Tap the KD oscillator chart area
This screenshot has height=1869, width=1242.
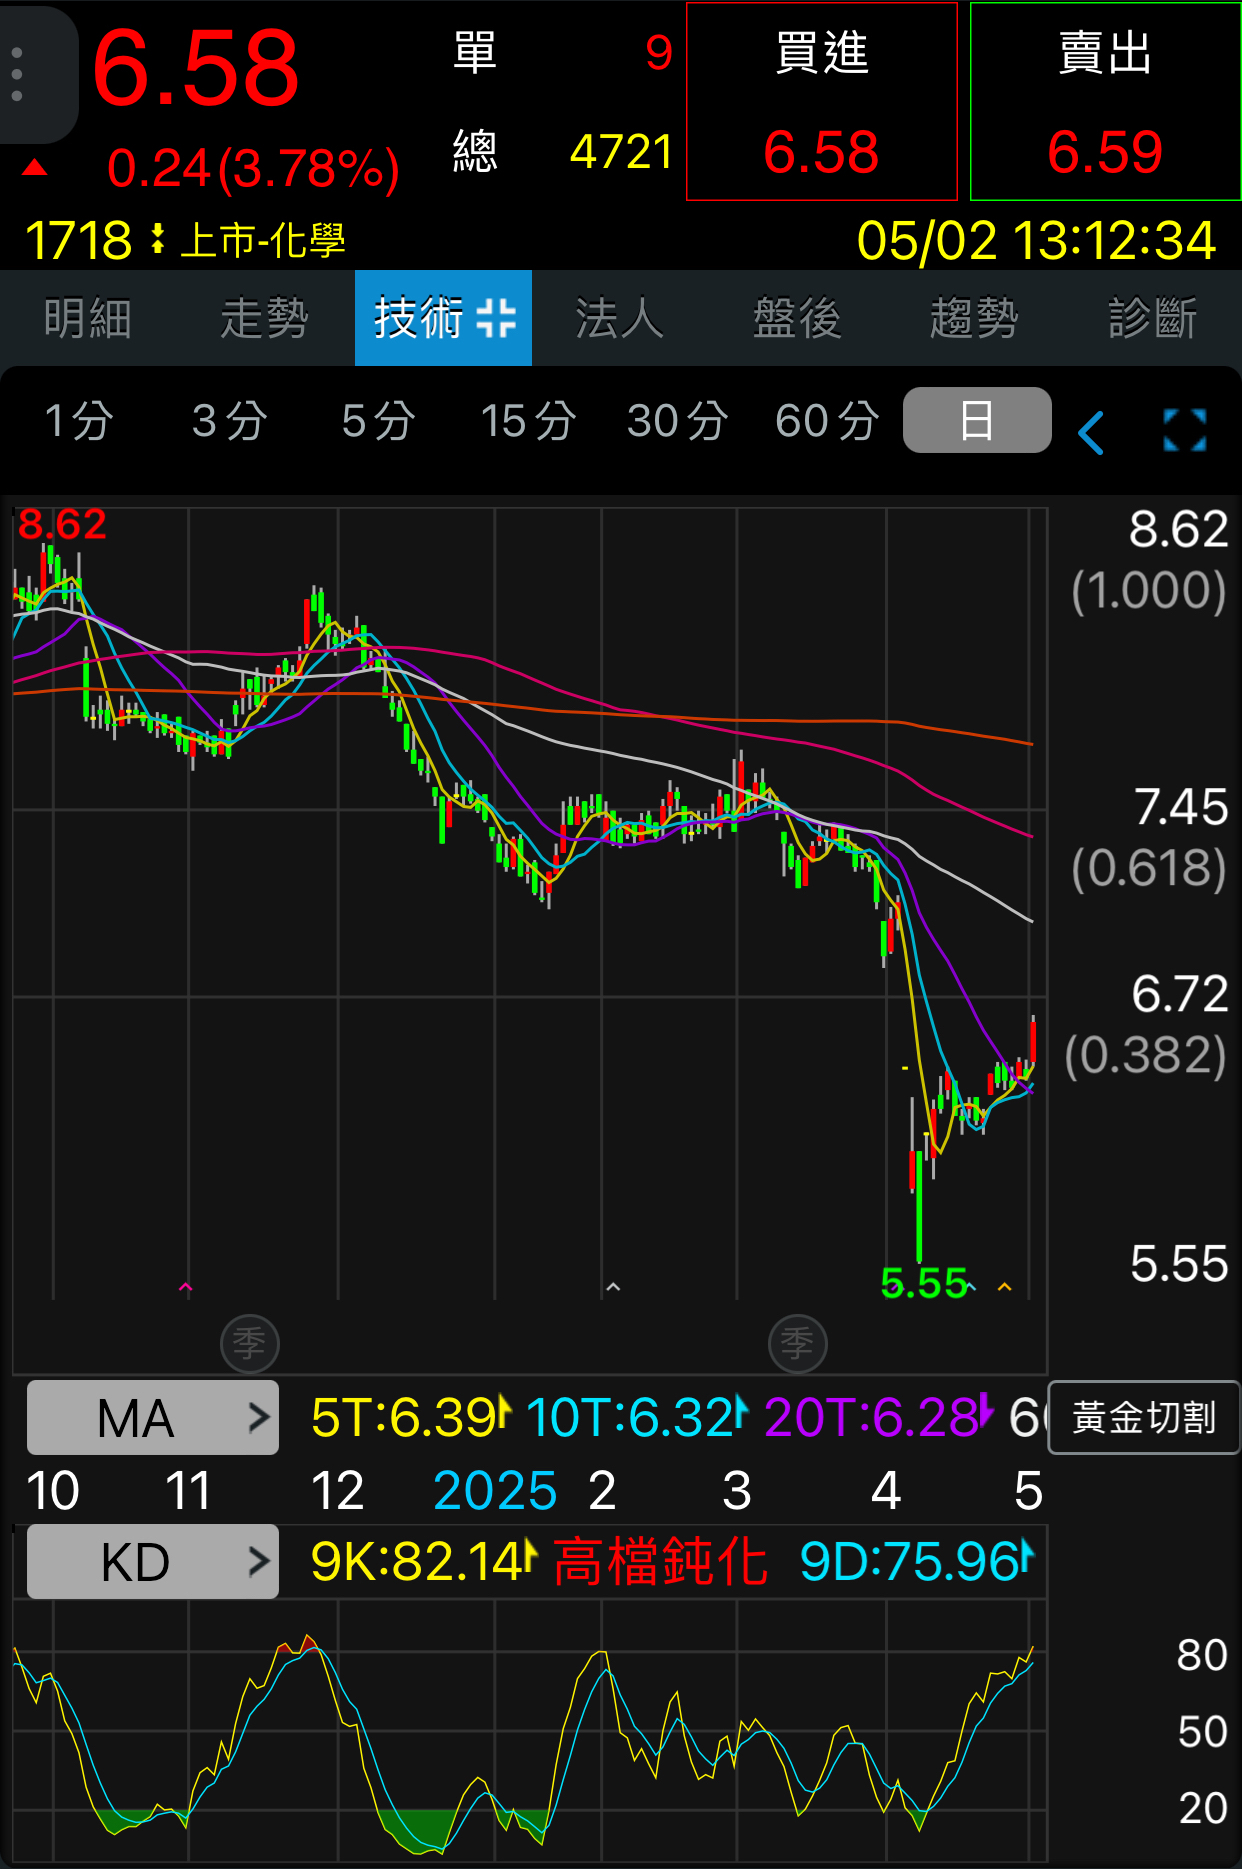coord(529,1729)
